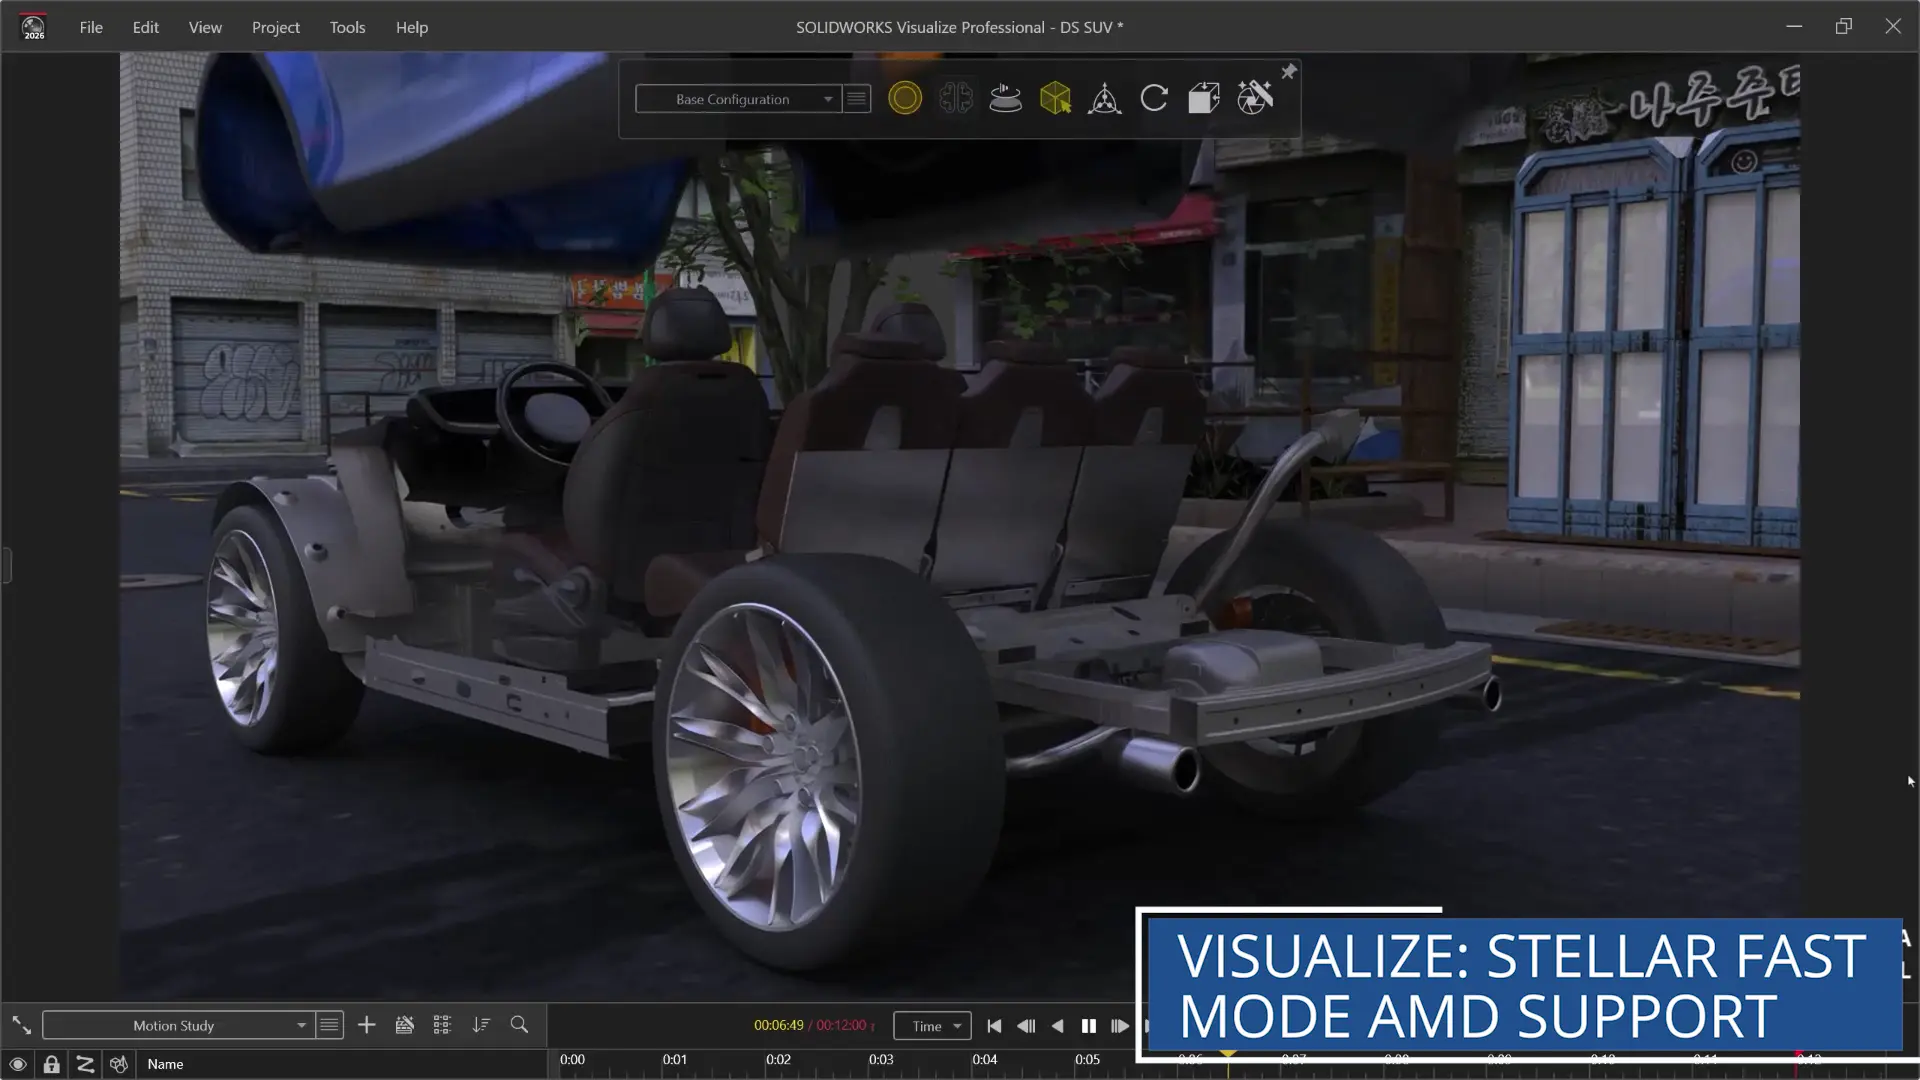This screenshot has width=1920, height=1080.
Task: Open the render output camera-shutter icon
Action: [1255, 98]
